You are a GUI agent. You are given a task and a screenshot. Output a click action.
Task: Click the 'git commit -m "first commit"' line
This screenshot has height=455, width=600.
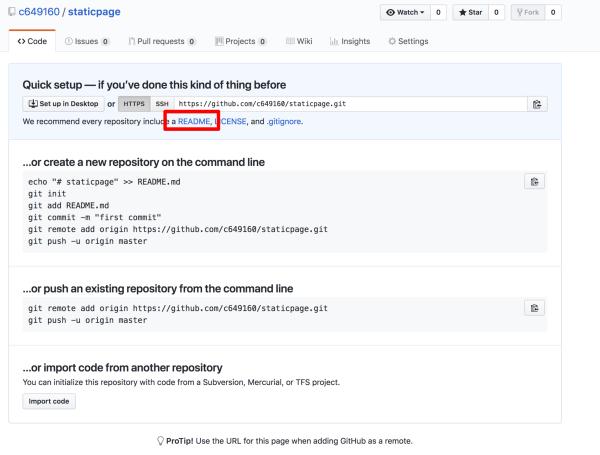pyautogui.click(x=95, y=217)
